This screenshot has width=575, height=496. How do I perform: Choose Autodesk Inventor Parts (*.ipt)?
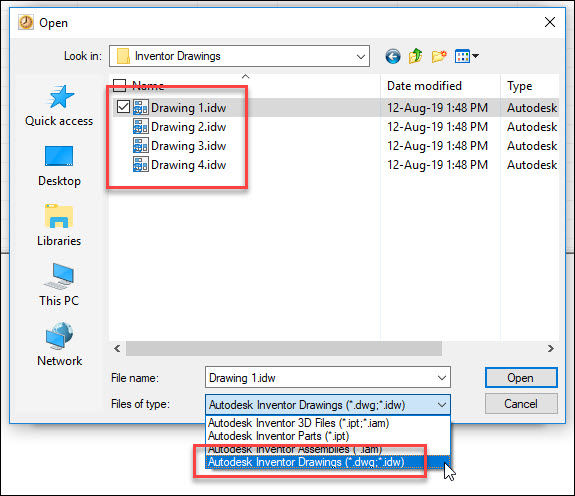click(x=327, y=436)
